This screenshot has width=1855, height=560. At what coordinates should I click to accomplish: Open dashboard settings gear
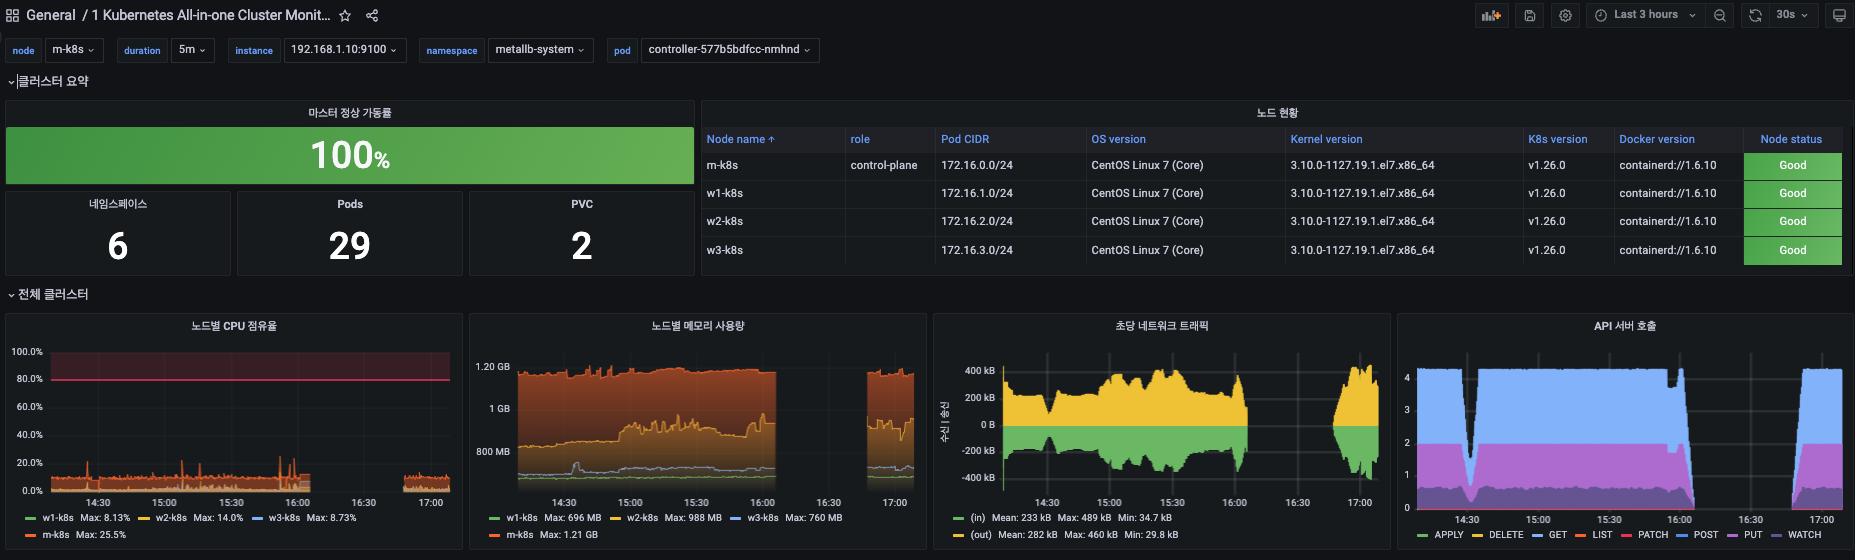pos(1566,15)
